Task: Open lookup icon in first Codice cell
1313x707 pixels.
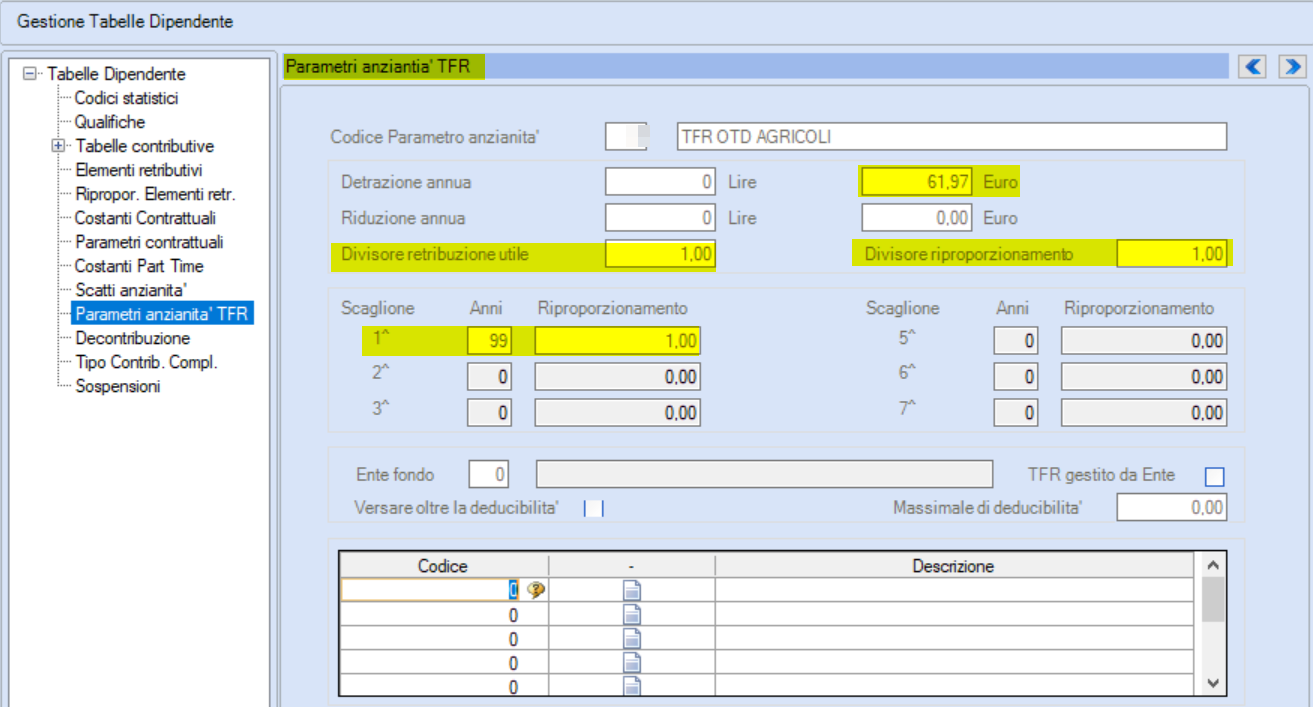Action: click(536, 590)
